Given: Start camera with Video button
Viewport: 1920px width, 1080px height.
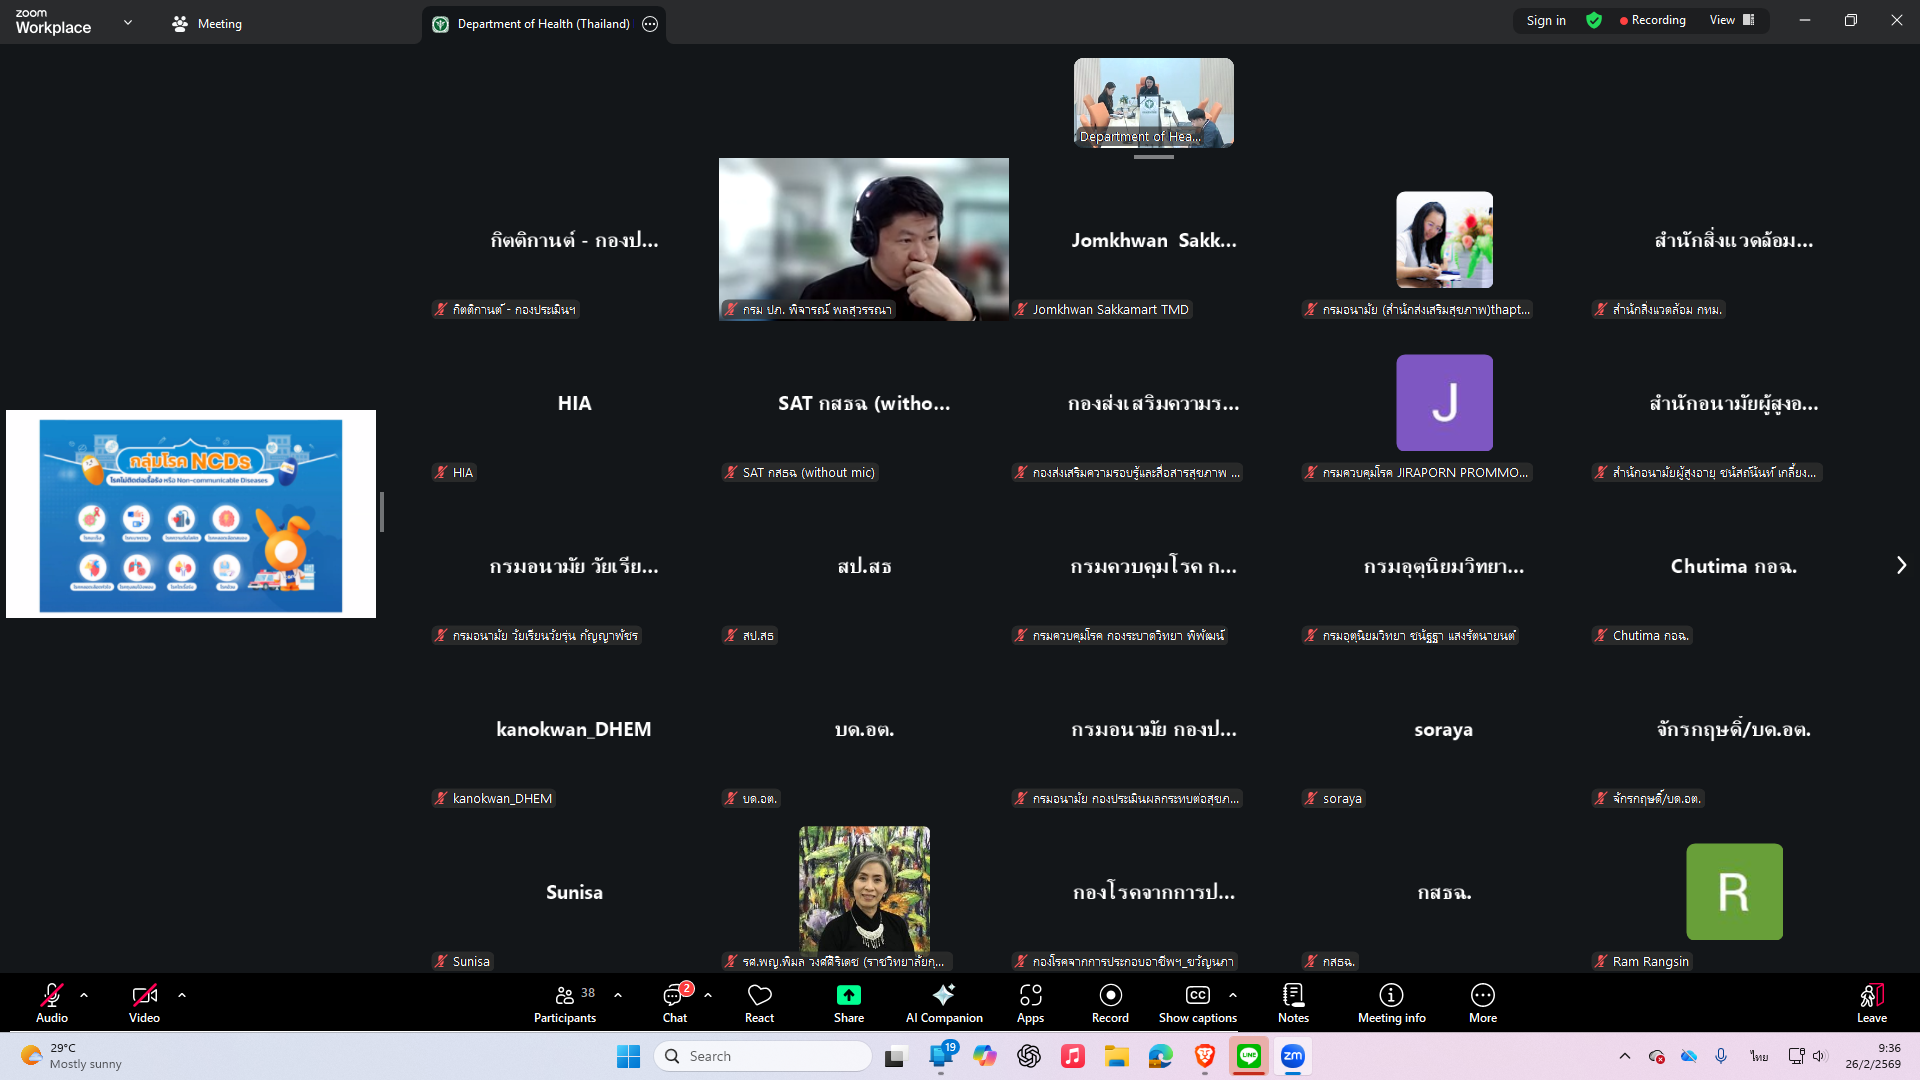Looking at the screenshot, I should tap(144, 1002).
